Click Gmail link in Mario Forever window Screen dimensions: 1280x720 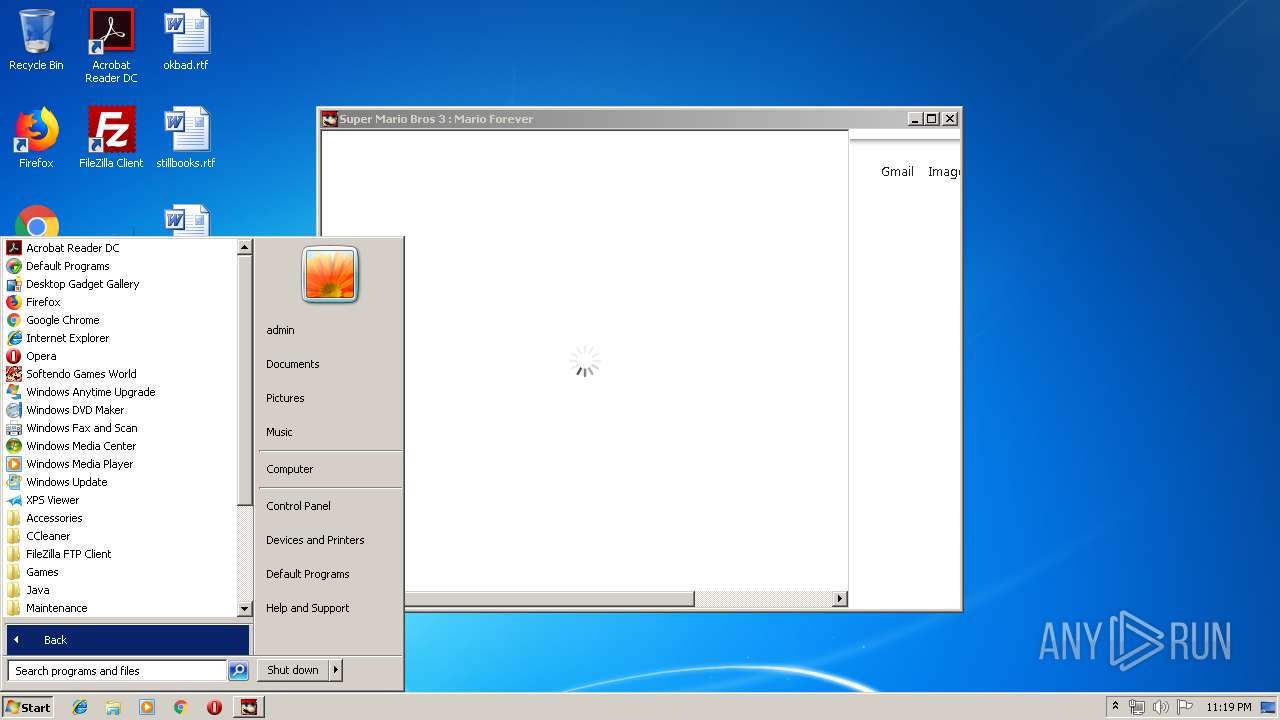coord(897,172)
